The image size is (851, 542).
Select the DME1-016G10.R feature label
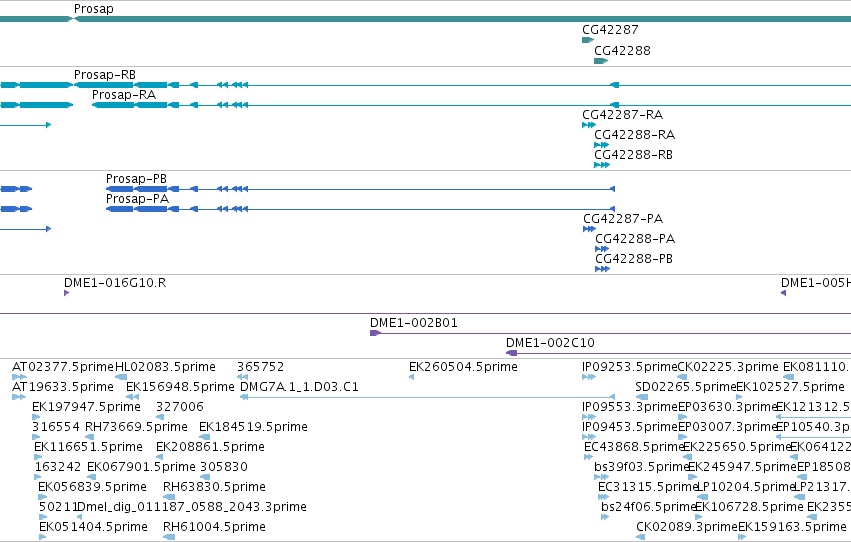click(x=115, y=283)
